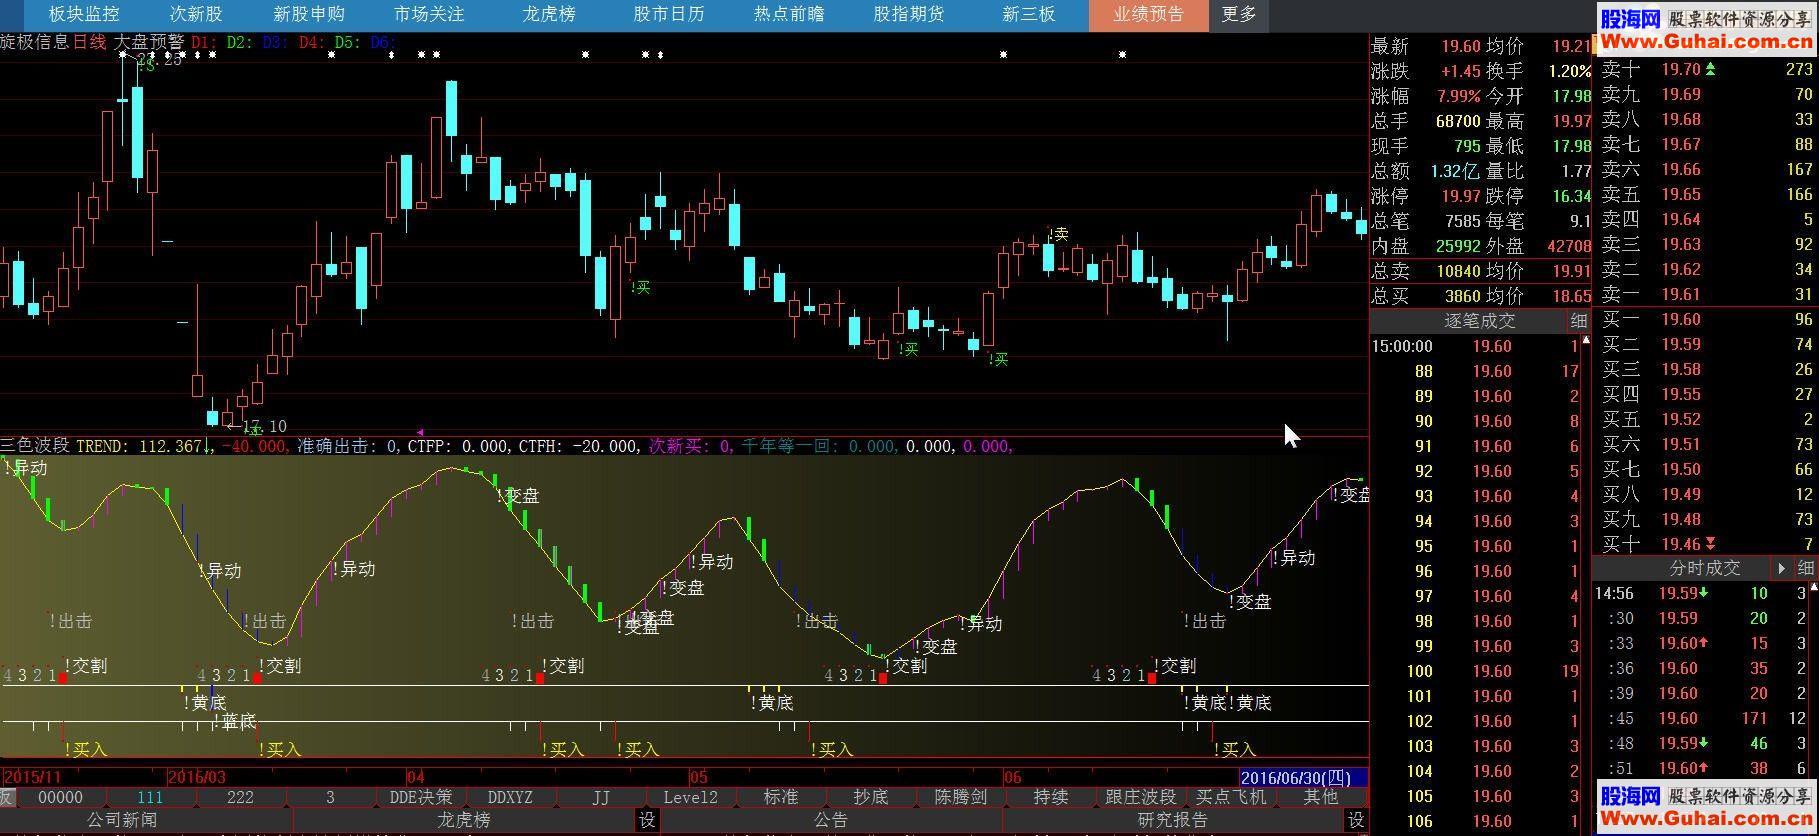The image size is (1819, 836).
Task: Click the 细 detail icon beside 逐笔成交
Action: tap(1578, 321)
